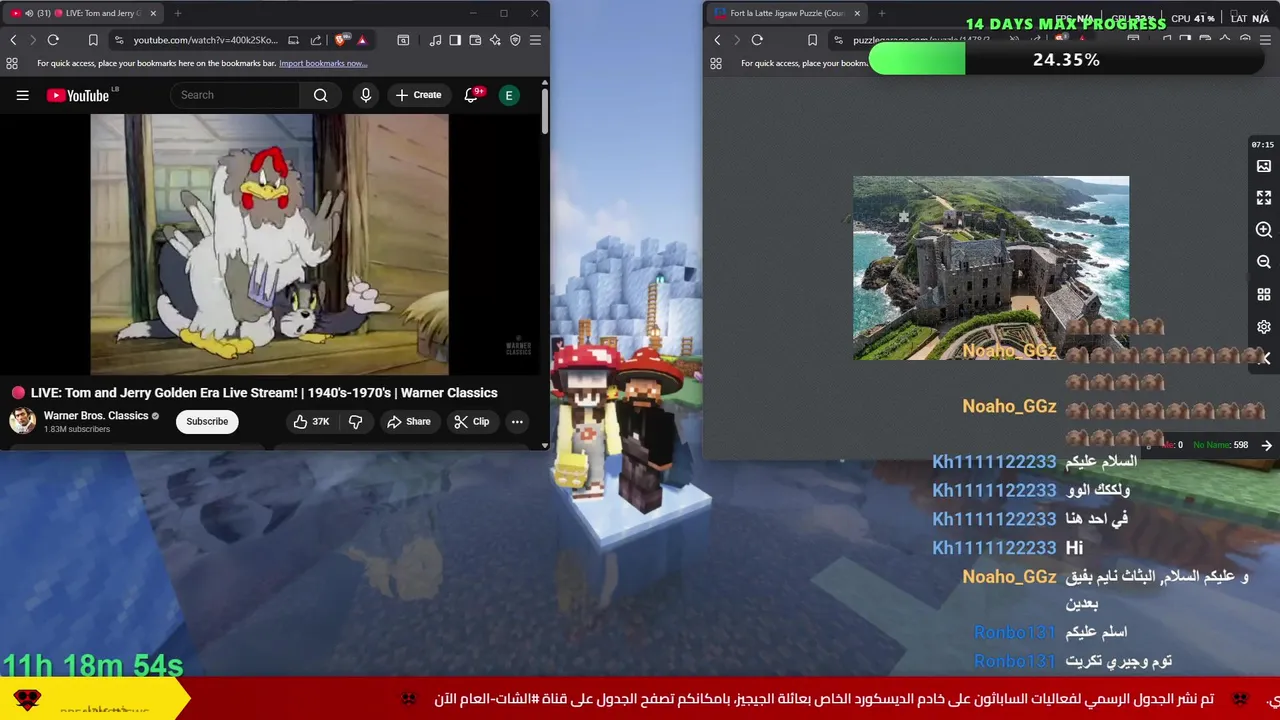Open new tab in puzzle window

click(882, 13)
